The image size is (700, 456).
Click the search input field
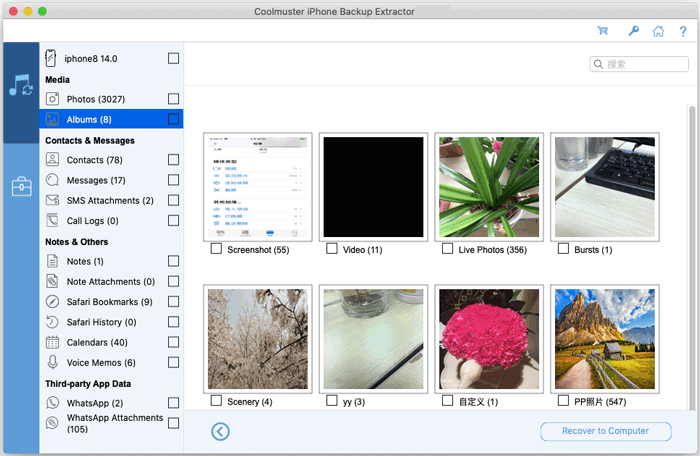pos(639,64)
